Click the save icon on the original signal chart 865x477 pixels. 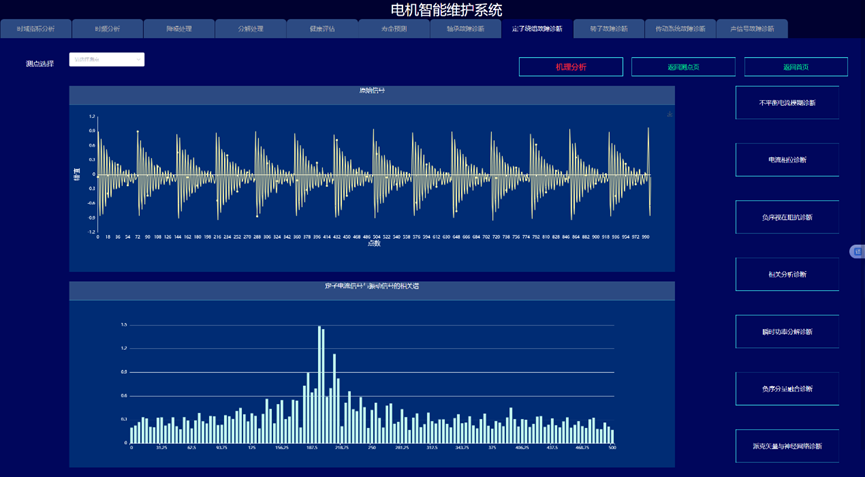coord(669,115)
